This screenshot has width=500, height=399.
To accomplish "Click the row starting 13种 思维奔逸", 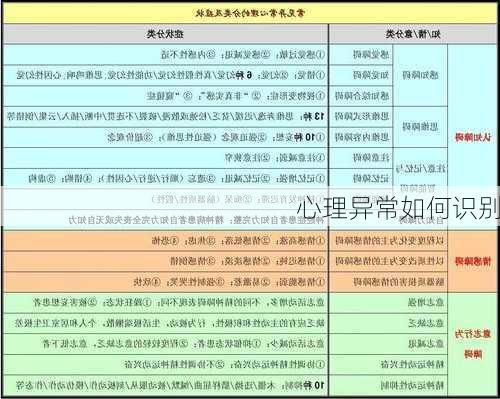I will pyautogui.click(x=165, y=117).
